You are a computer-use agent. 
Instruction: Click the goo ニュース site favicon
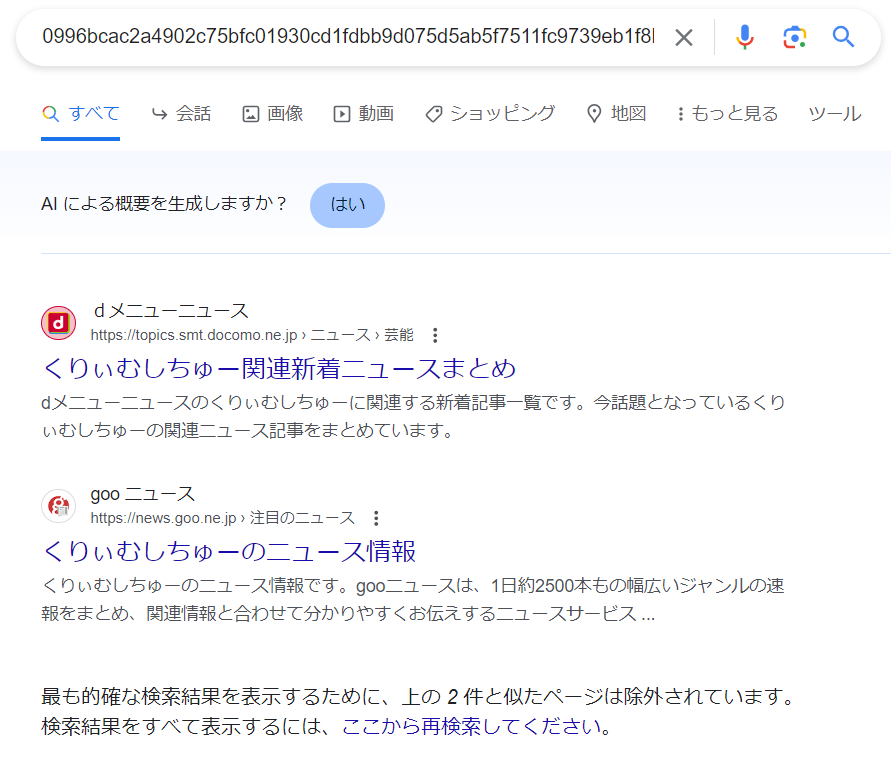[59, 506]
